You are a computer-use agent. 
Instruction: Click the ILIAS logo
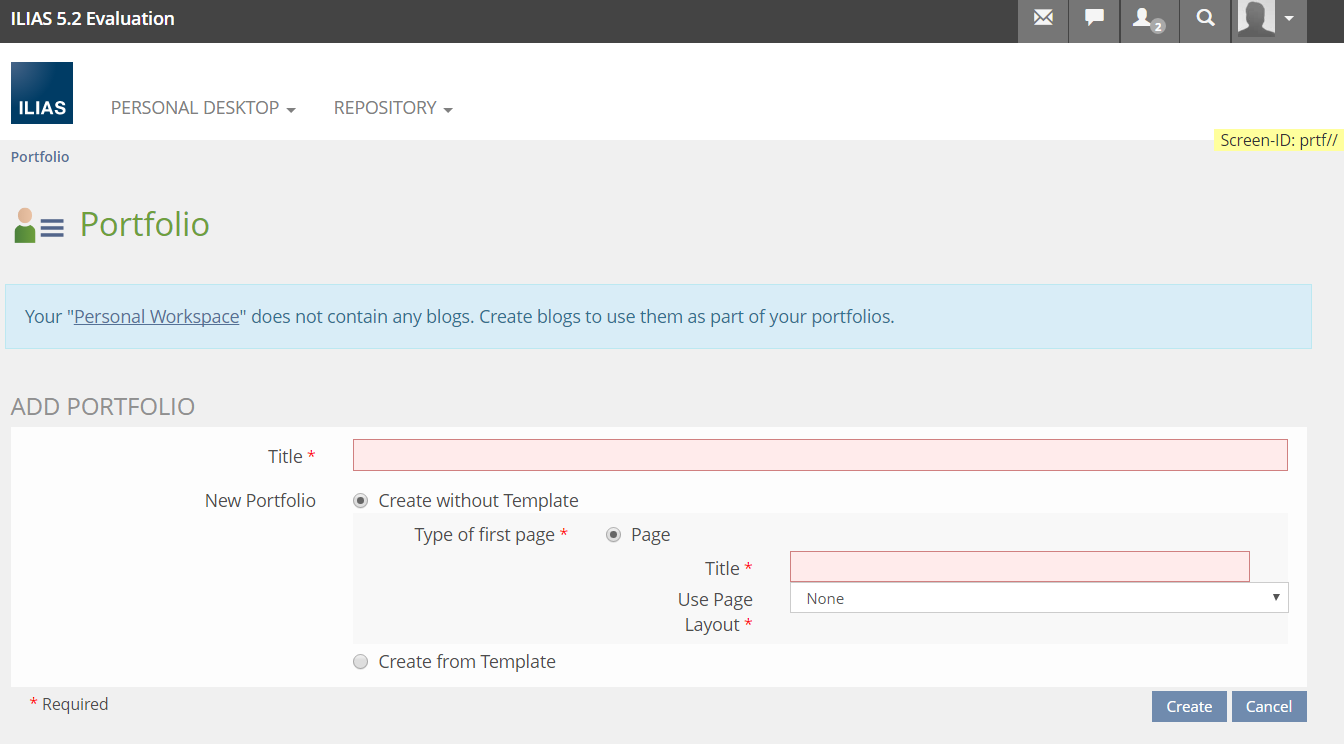(42, 93)
